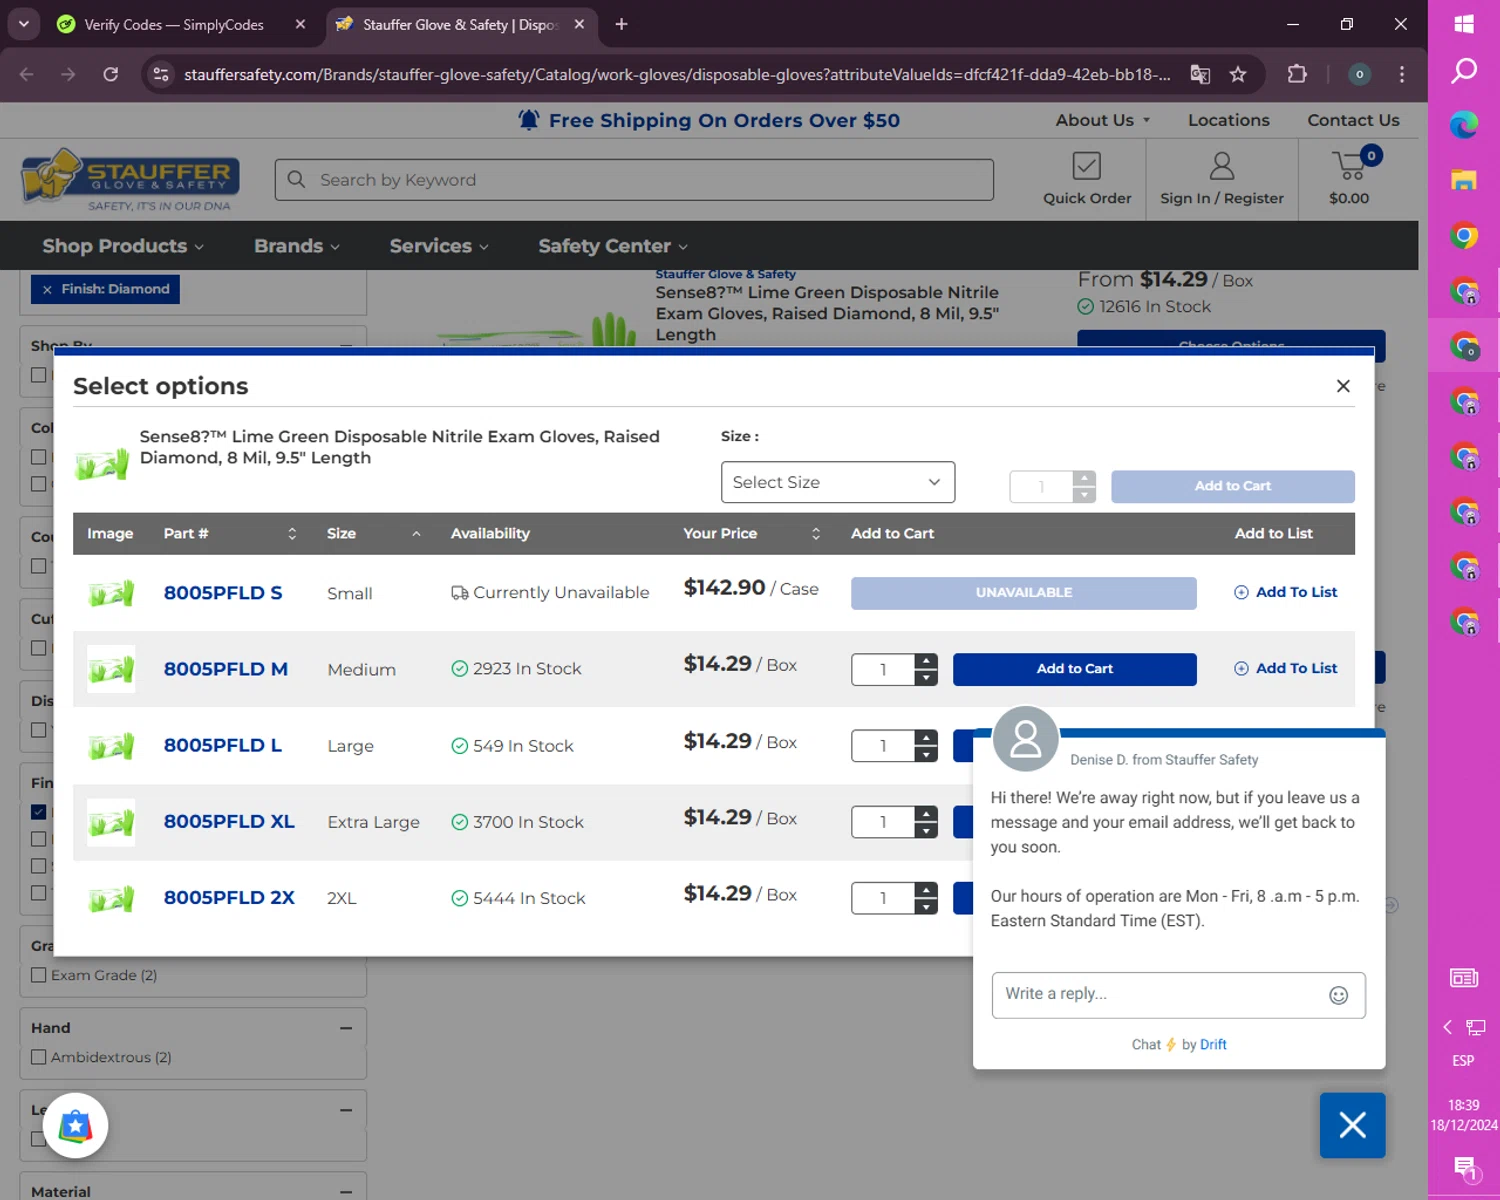This screenshot has height=1200, width=1500.
Task: Focus the Search by Keyword field
Action: click(x=634, y=180)
